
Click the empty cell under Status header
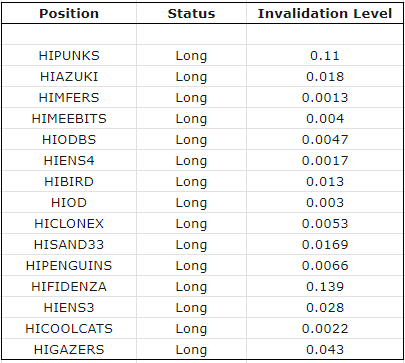[191, 34]
